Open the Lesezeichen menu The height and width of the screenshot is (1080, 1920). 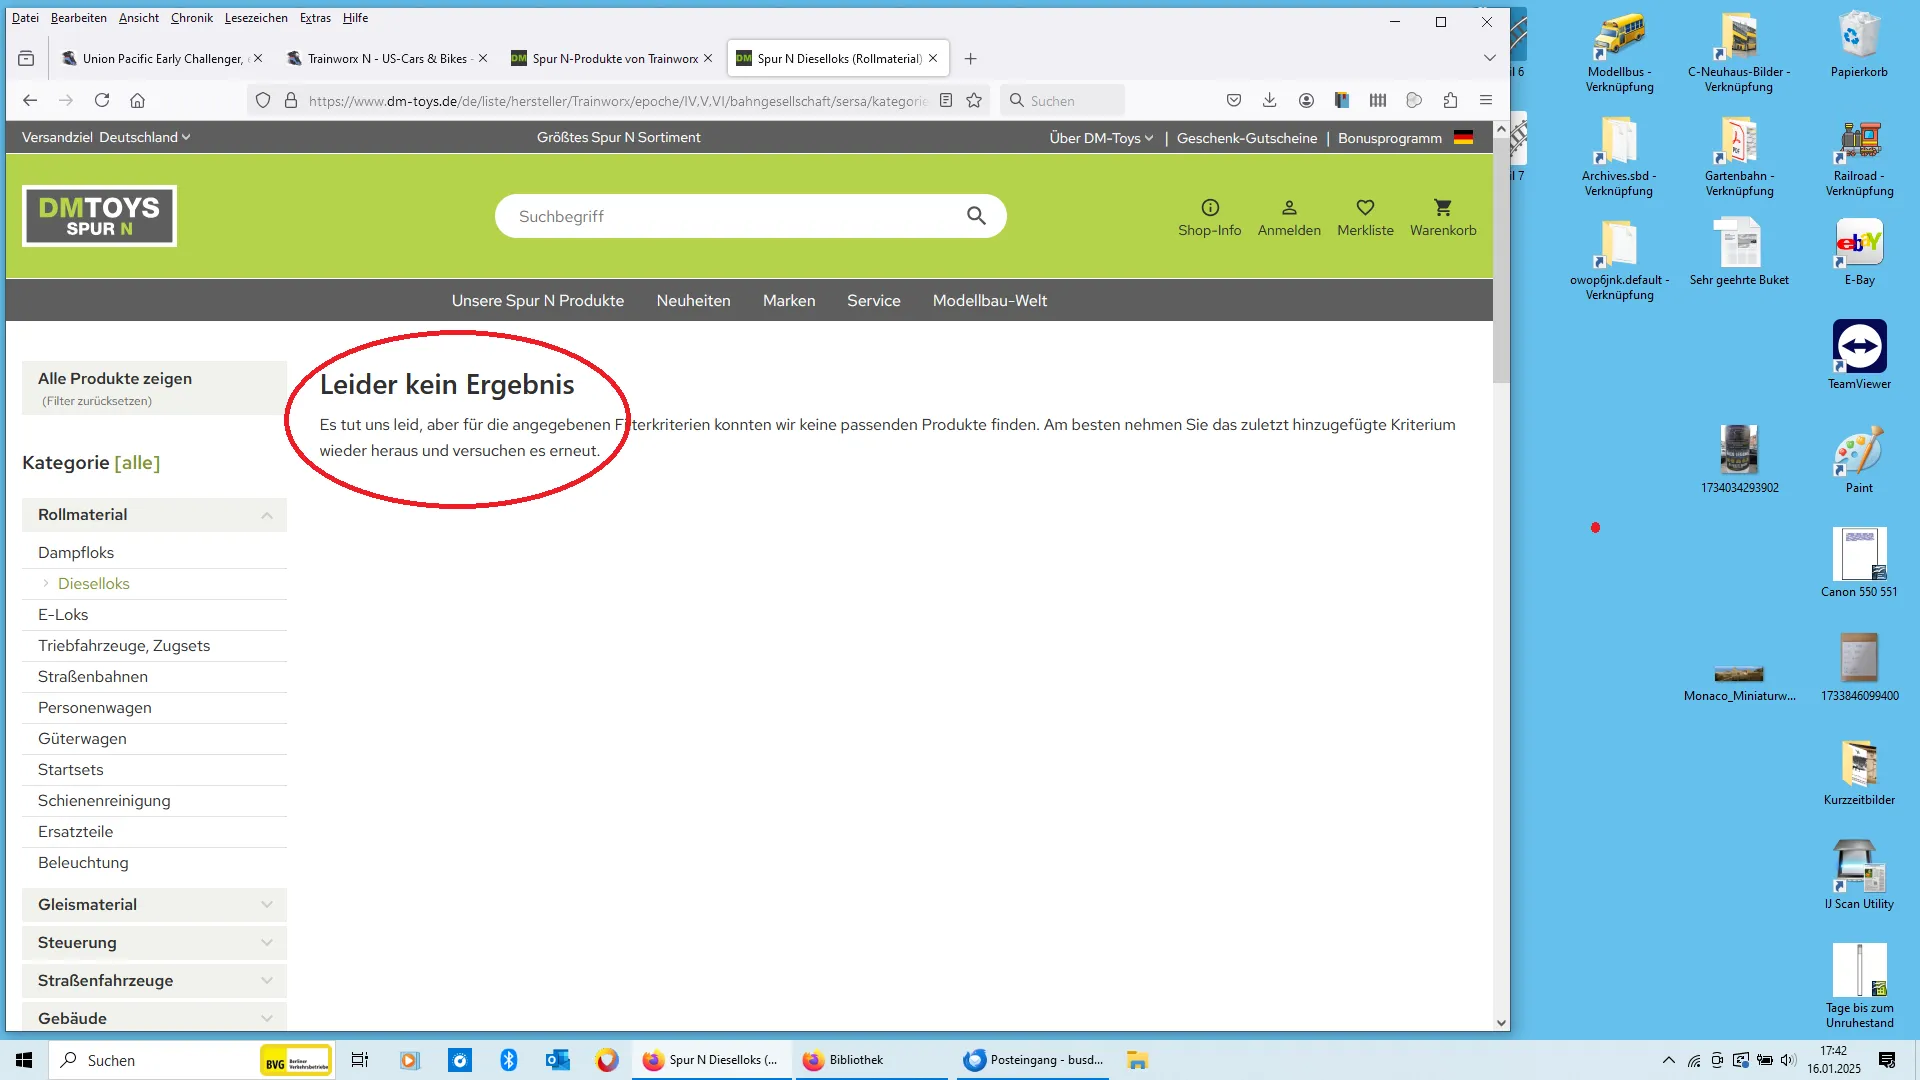[x=256, y=18]
